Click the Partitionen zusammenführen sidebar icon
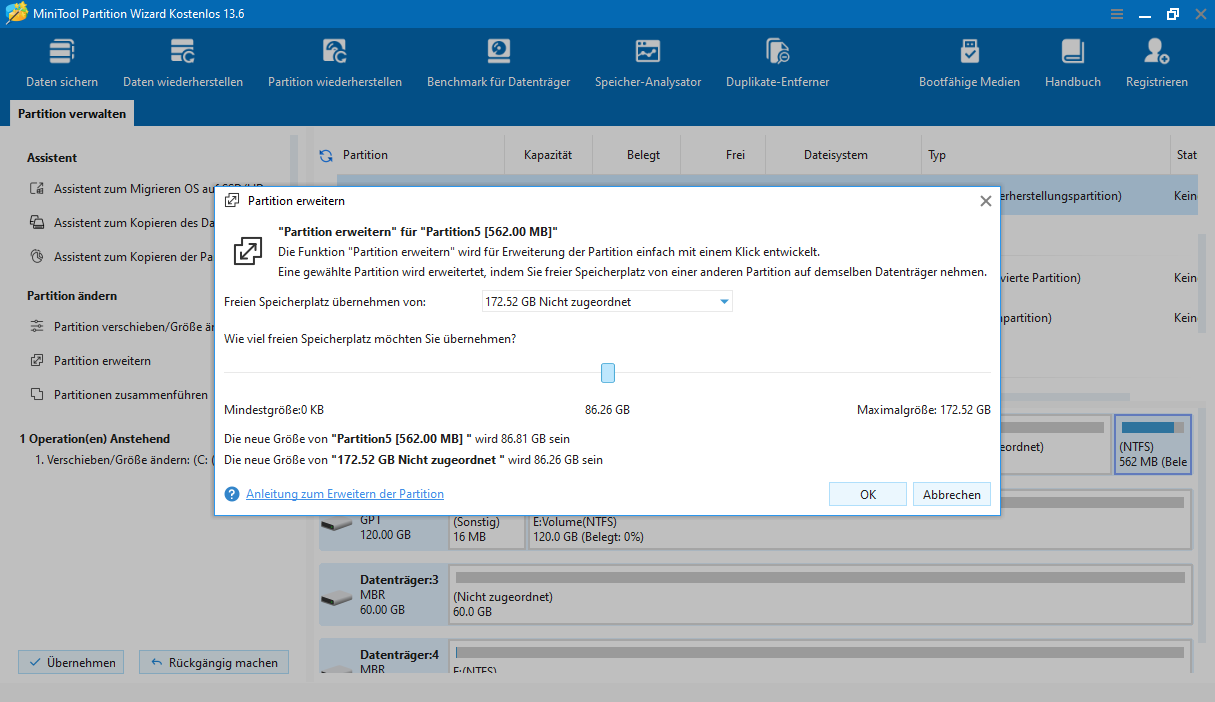Screen dimensions: 1215x702 37,394
